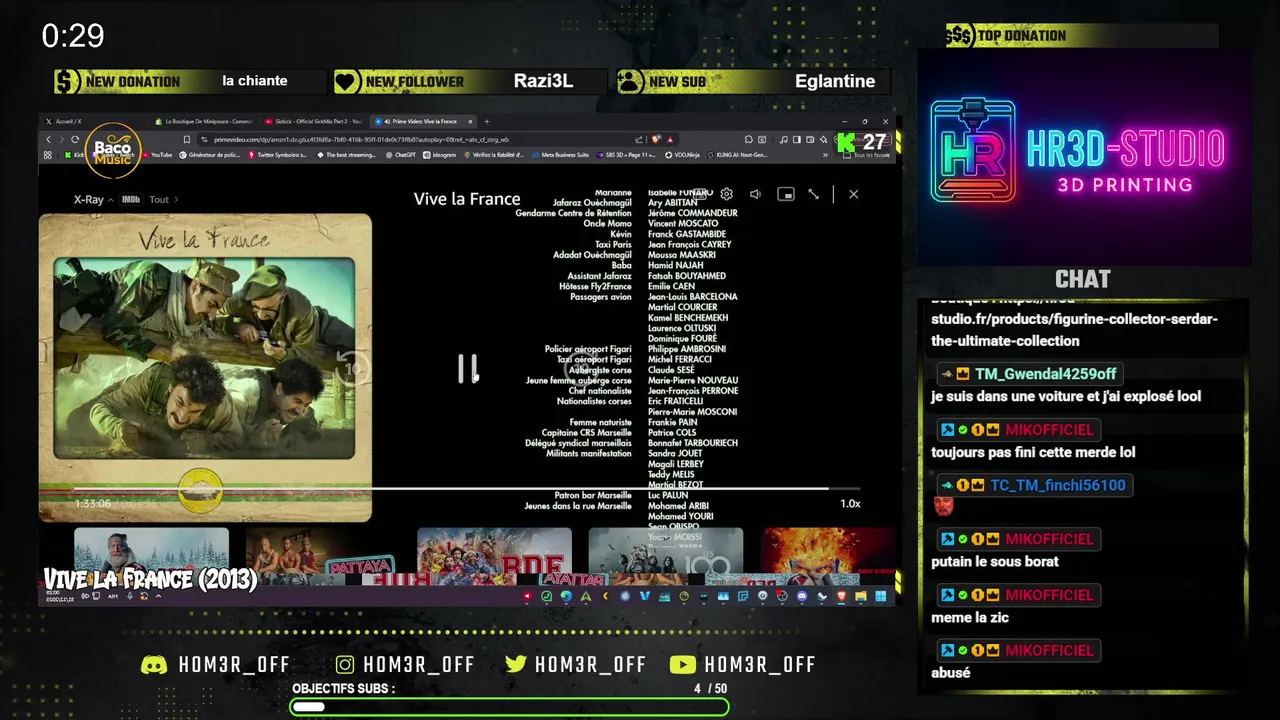Click chat username TC_TM_finchi56100

tap(1057, 485)
